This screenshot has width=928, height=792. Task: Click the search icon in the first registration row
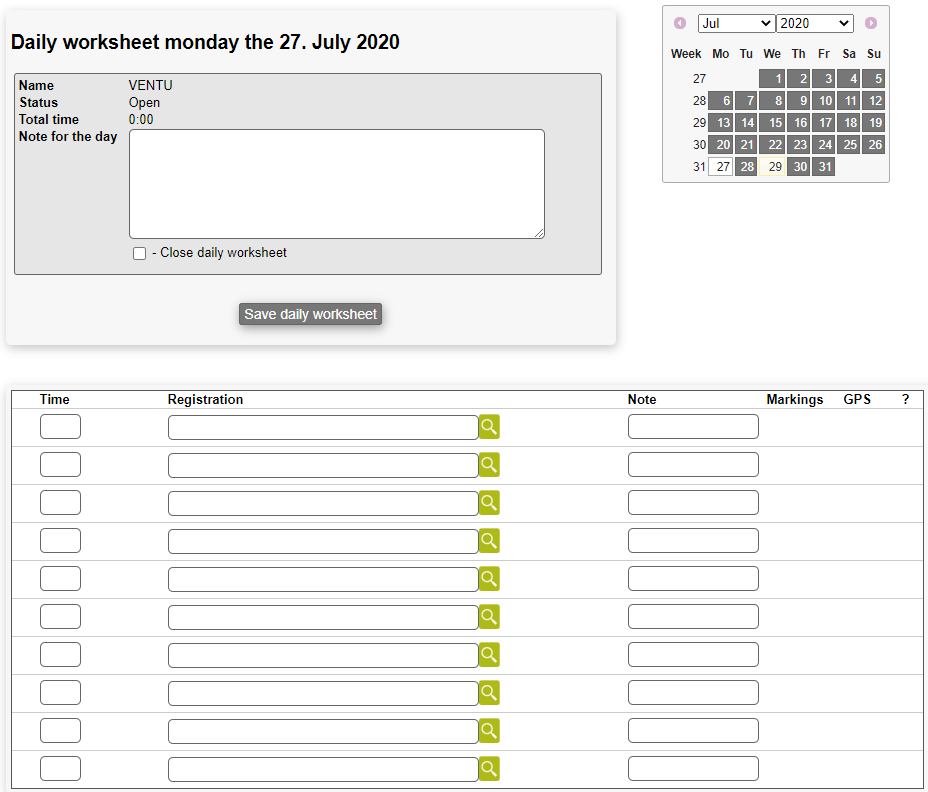488,427
